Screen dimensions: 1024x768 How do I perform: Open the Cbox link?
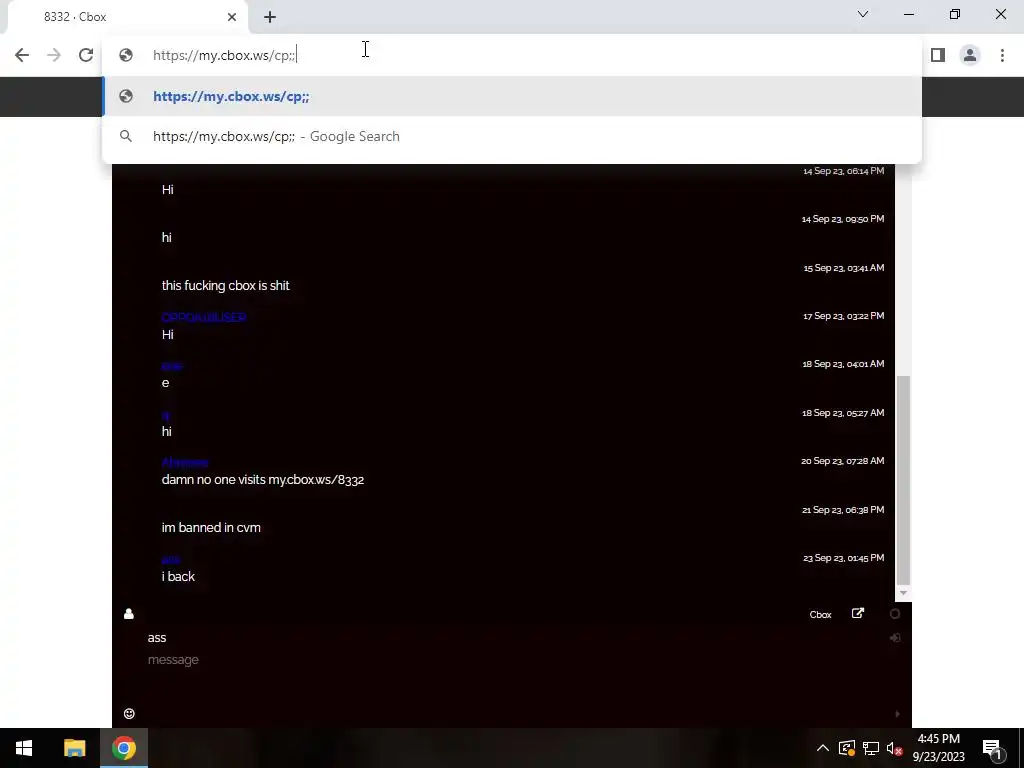820,615
